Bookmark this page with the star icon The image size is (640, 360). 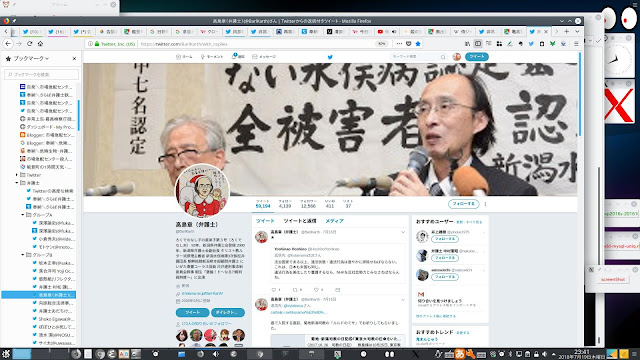418,44
